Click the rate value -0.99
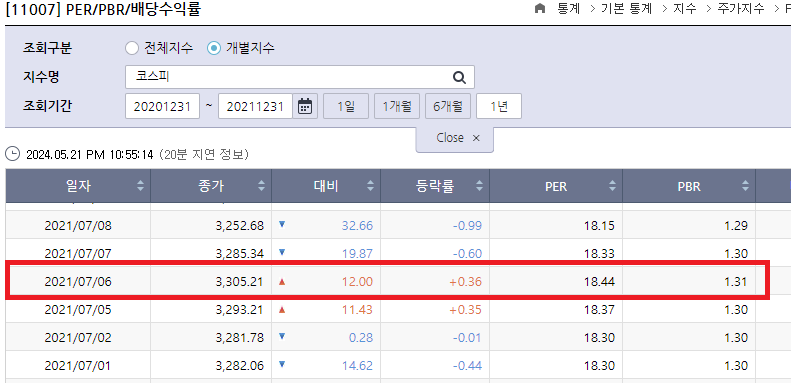The image size is (791, 383). (466, 226)
